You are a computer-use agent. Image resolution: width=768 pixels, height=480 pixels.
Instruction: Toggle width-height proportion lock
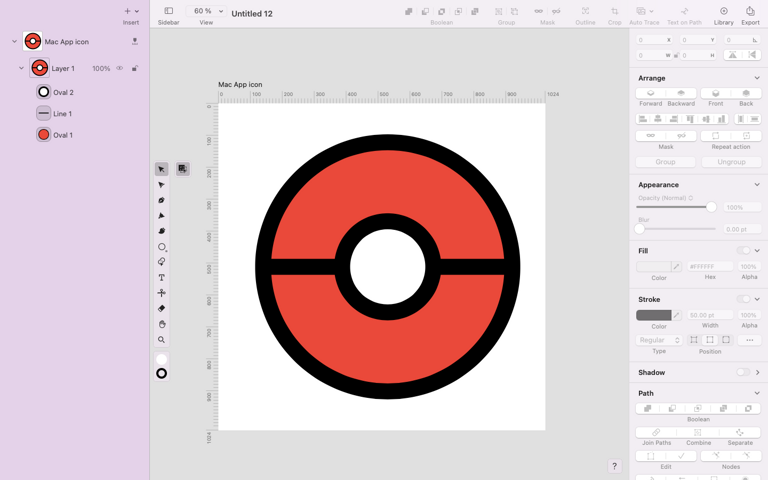(676, 55)
